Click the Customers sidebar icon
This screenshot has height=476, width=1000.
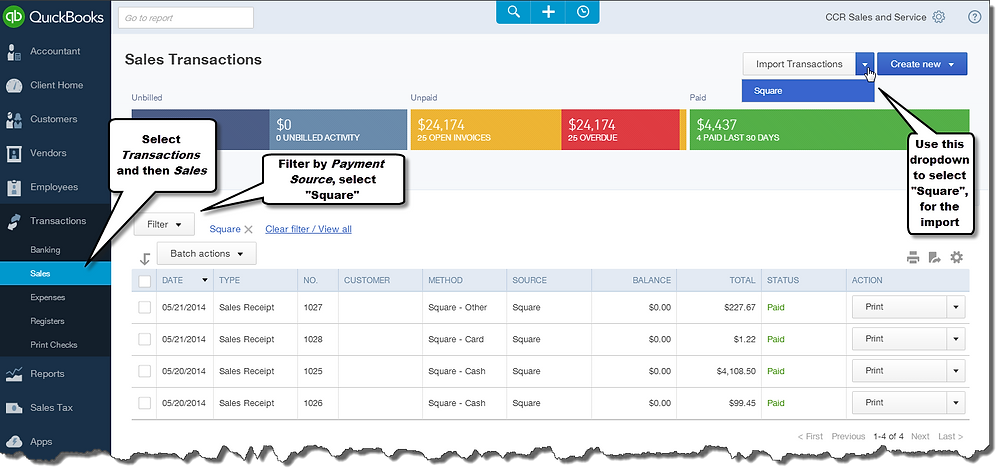click(14, 119)
